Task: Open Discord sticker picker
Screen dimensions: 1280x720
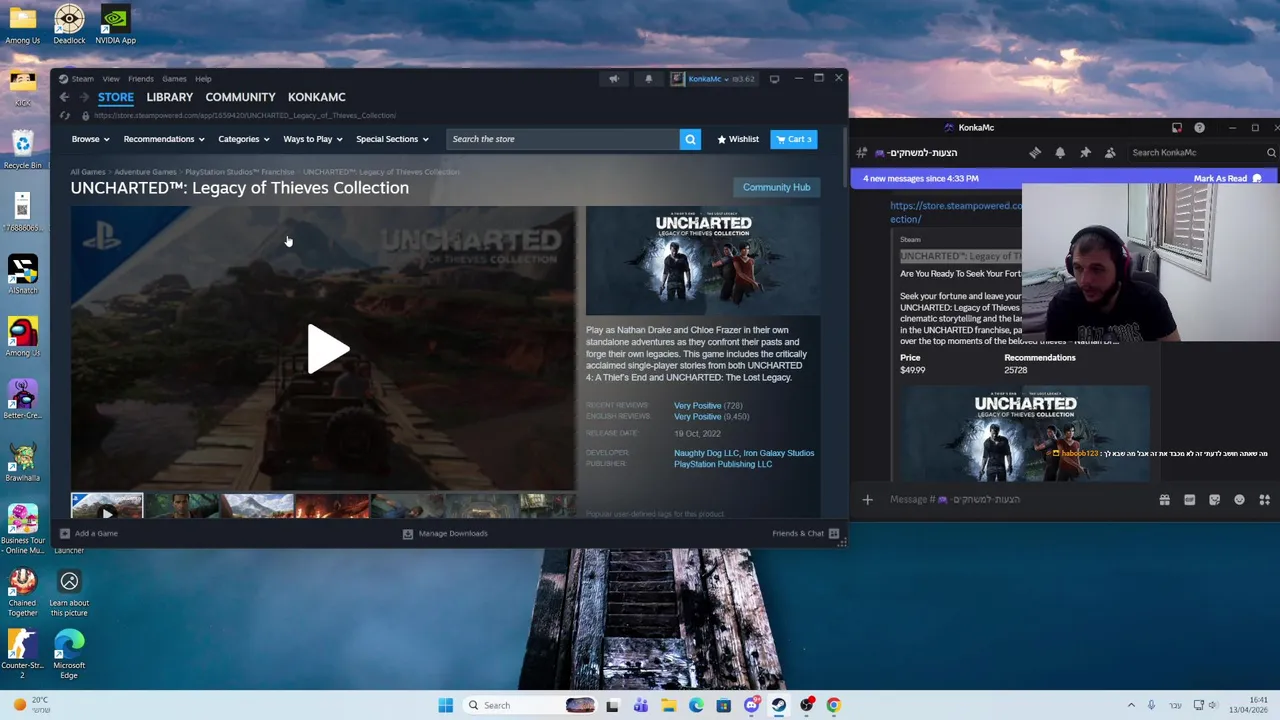Action: click(x=1214, y=500)
